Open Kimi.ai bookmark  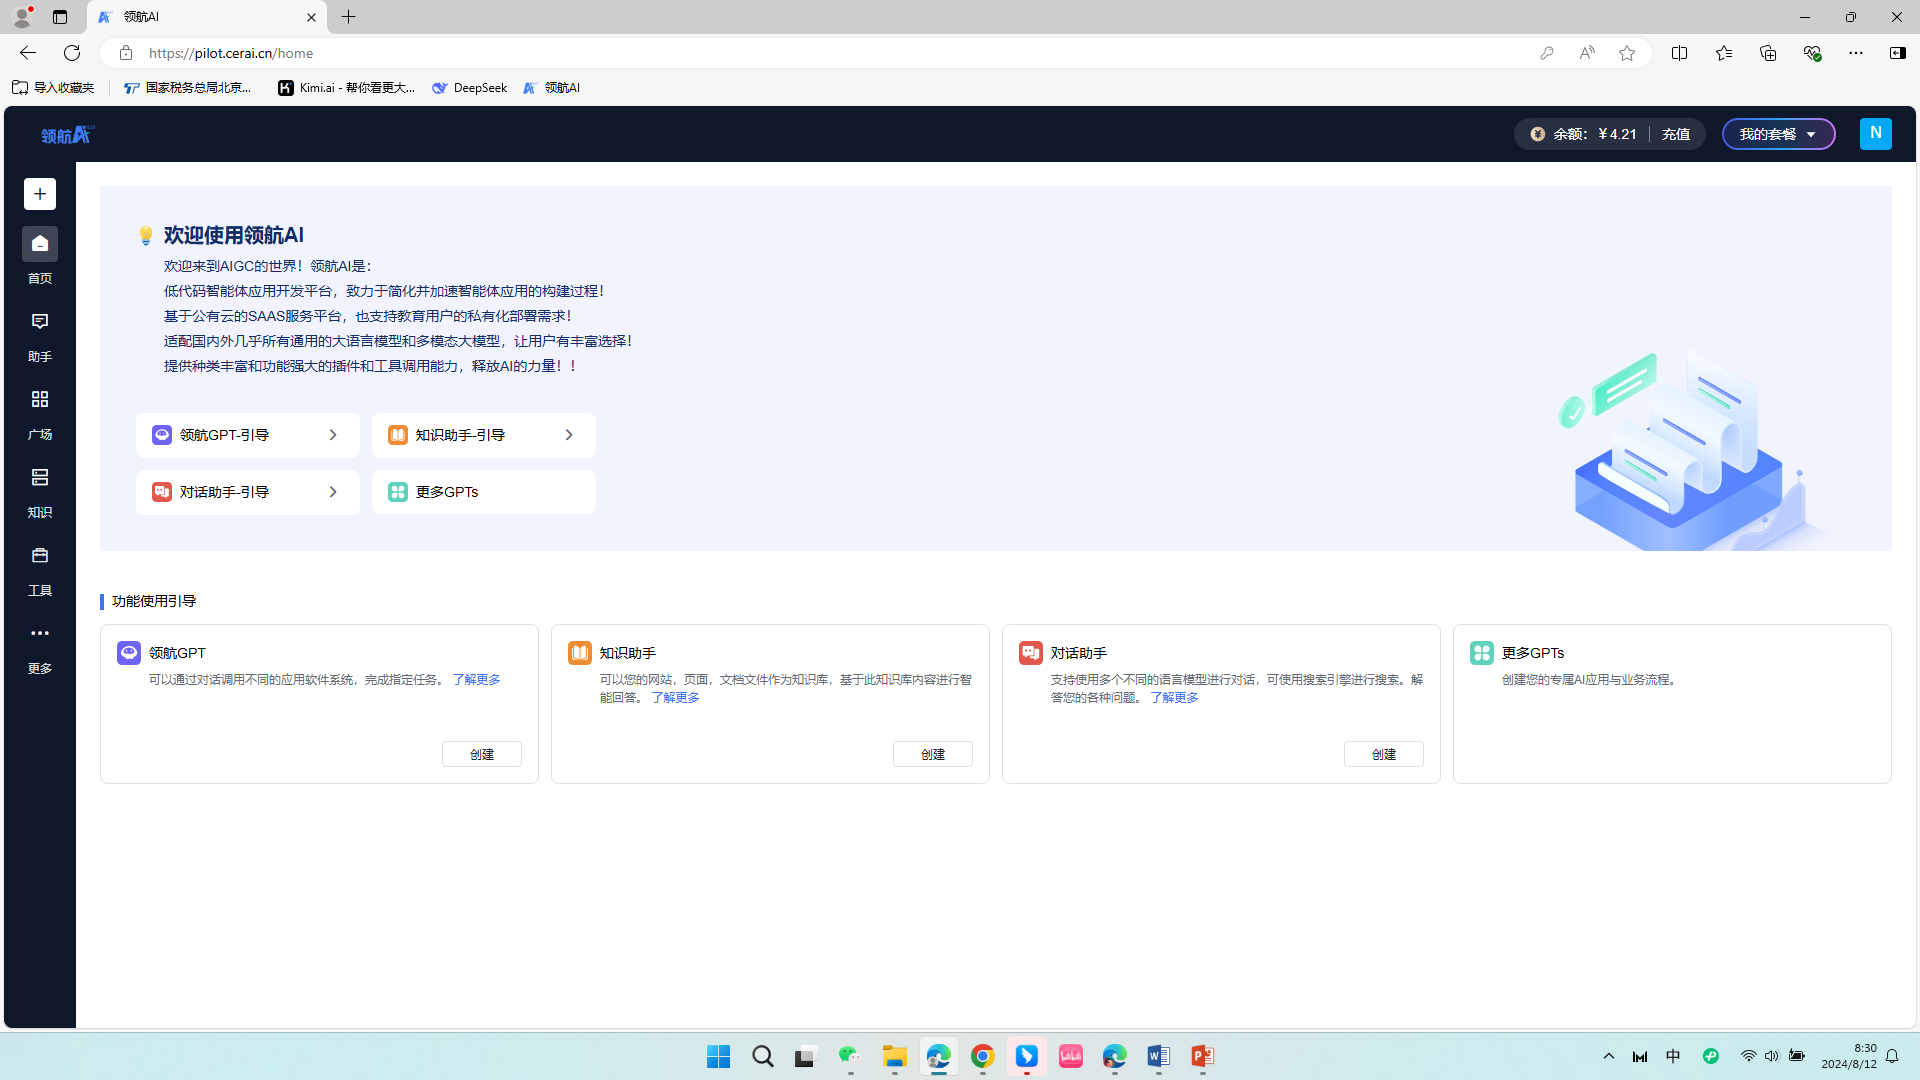(x=346, y=88)
